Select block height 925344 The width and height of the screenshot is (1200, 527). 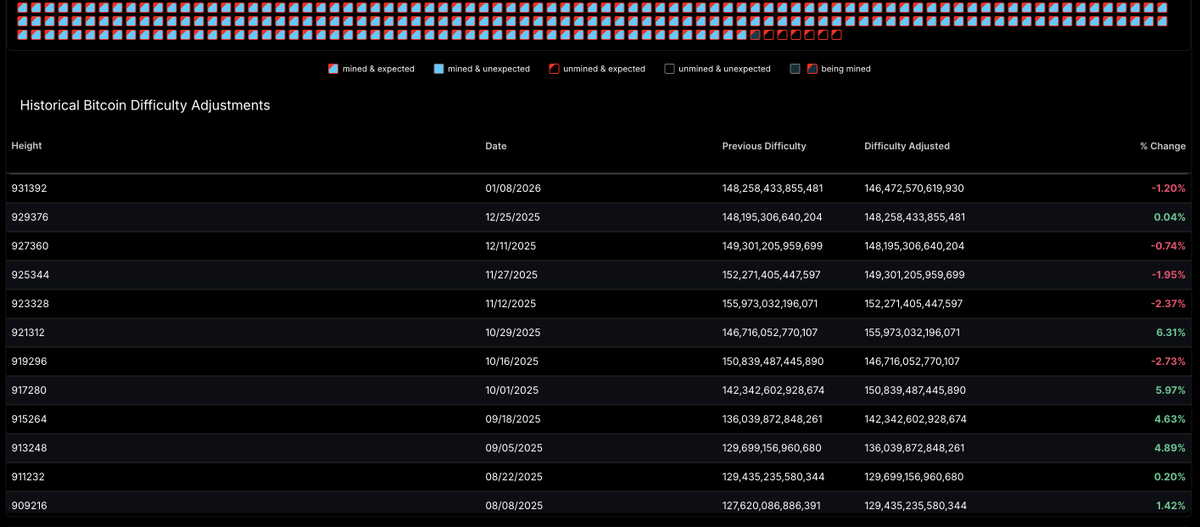[x=29, y=275]
